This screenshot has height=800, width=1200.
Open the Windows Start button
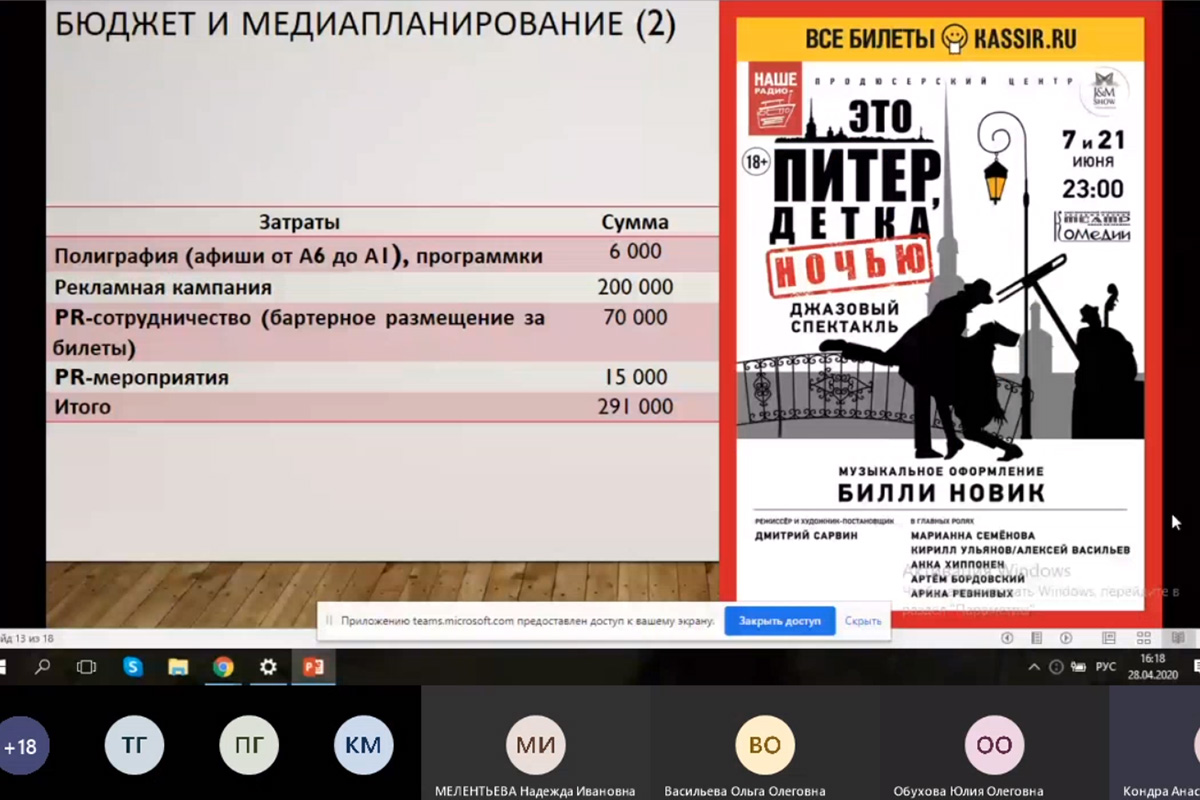coord(3,666)
